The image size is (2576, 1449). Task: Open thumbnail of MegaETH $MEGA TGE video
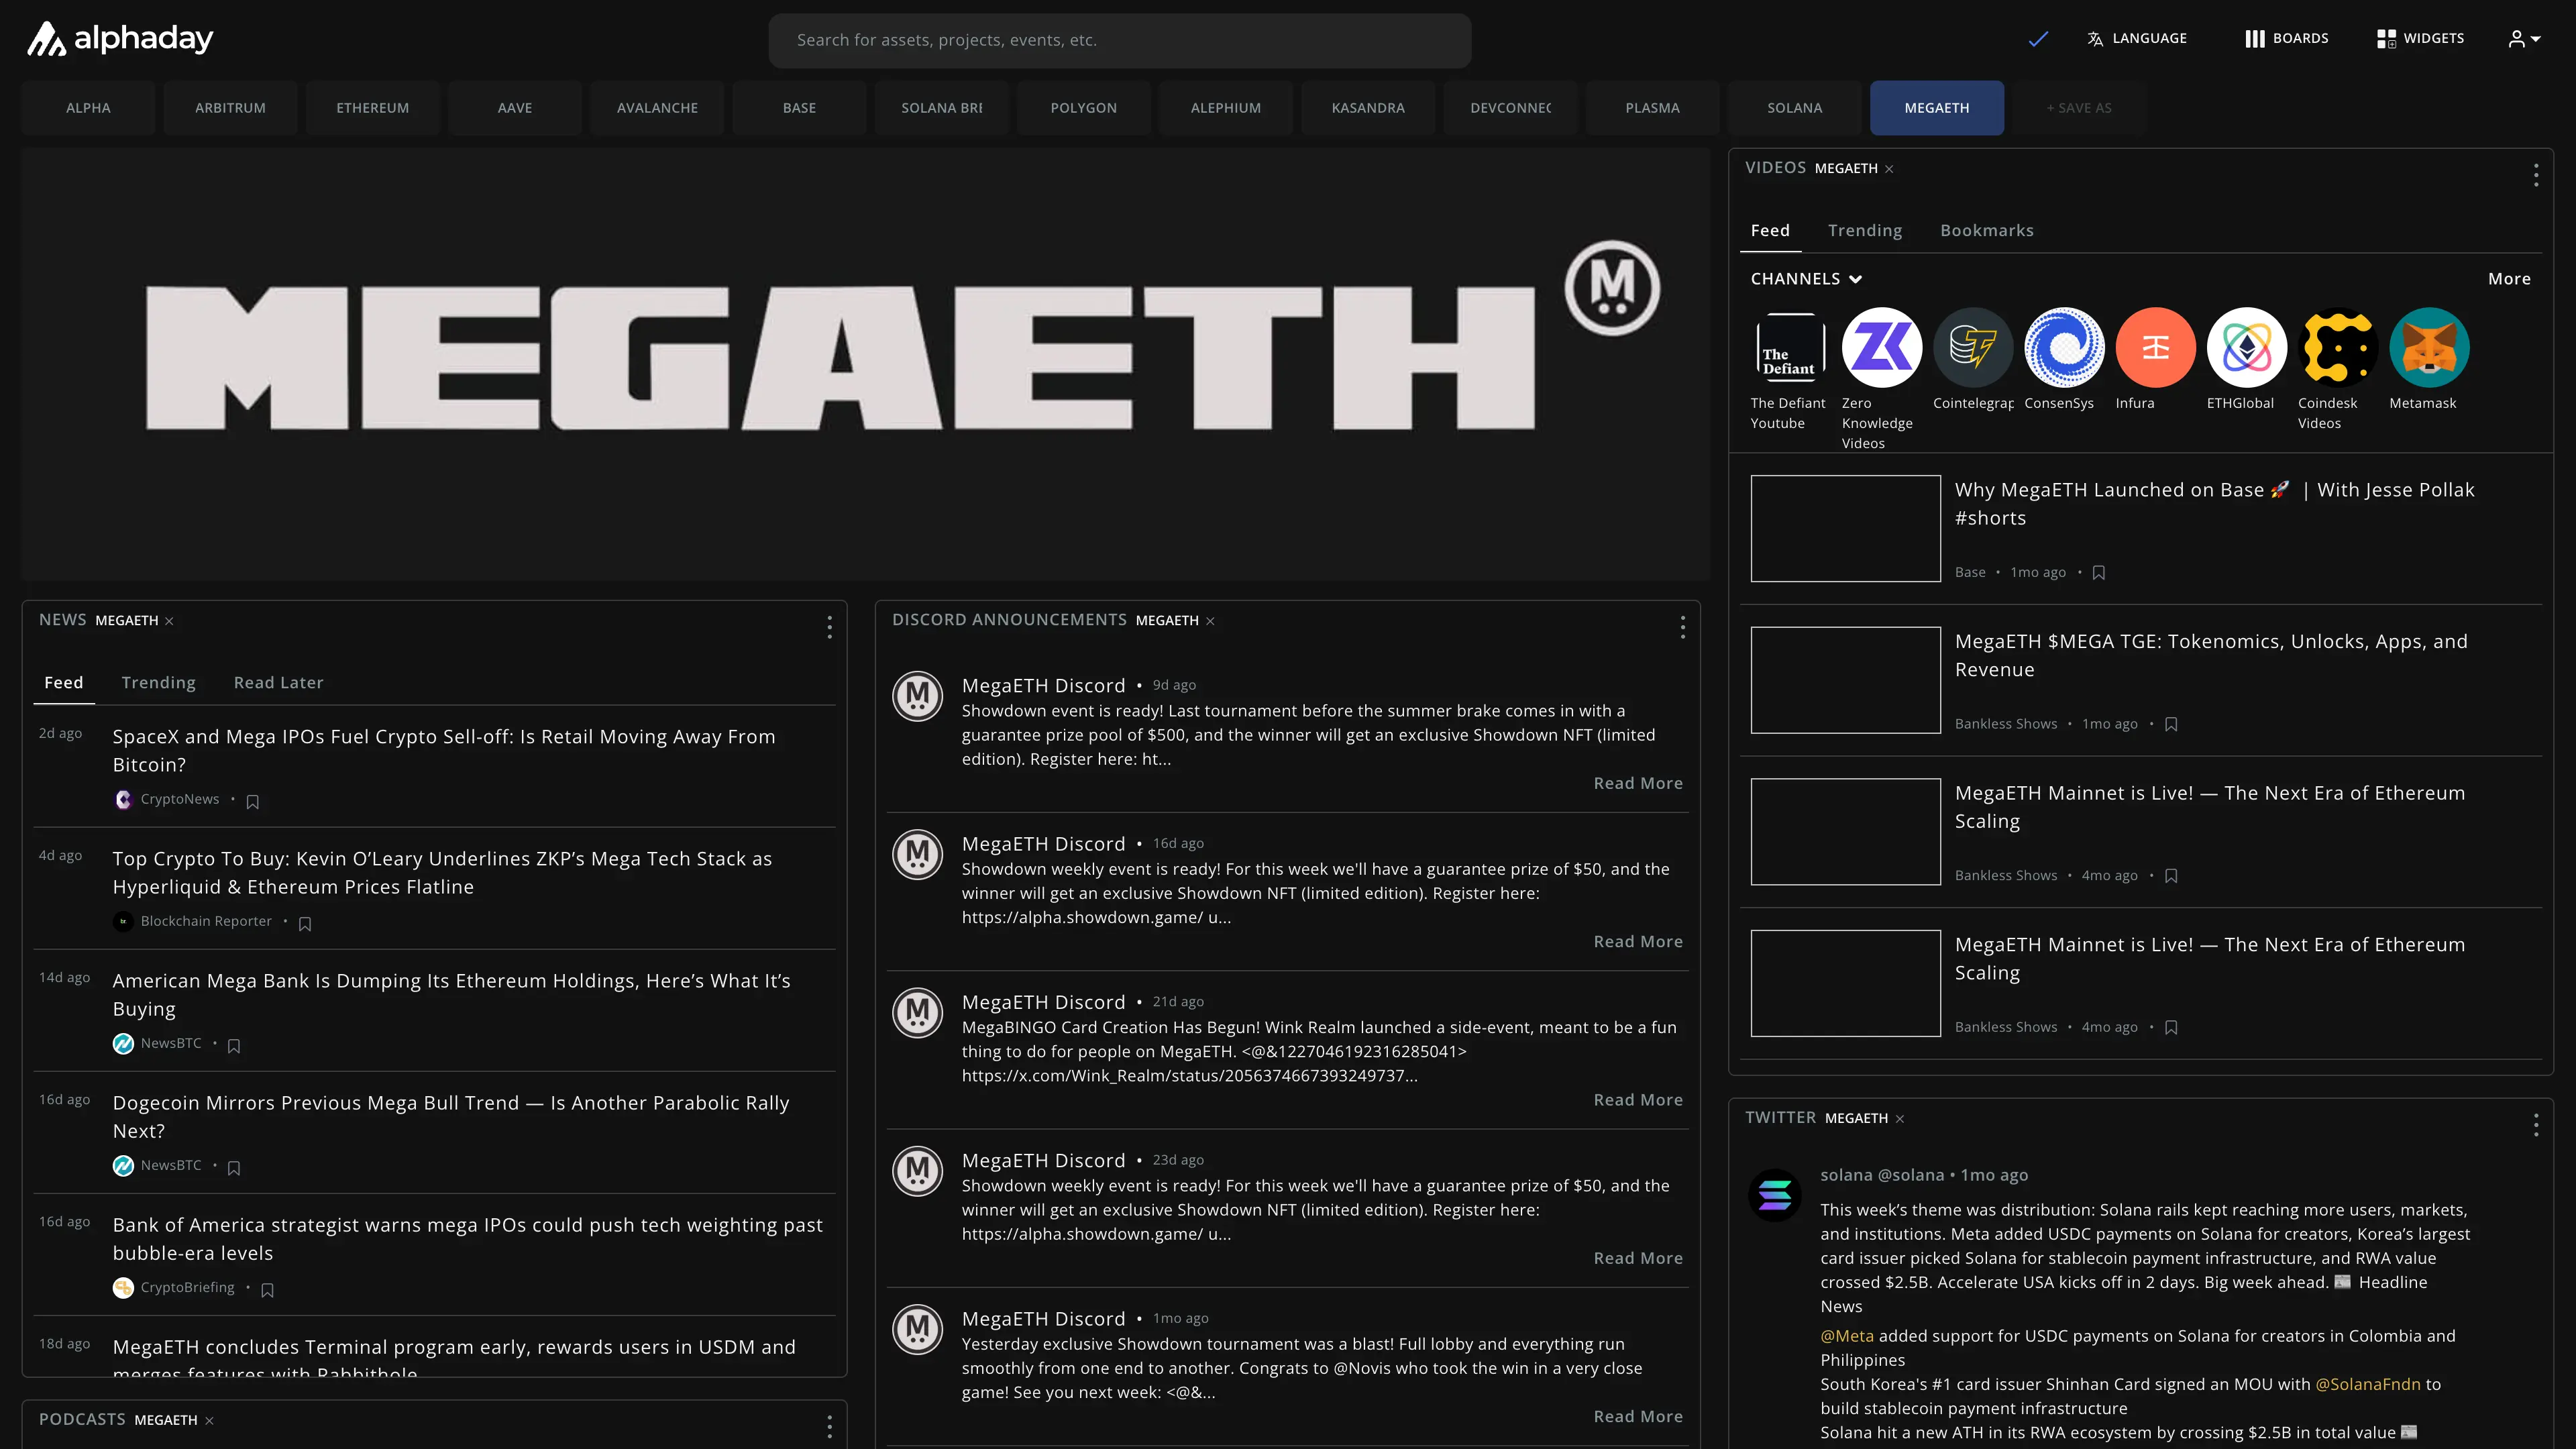[1845, 680]
